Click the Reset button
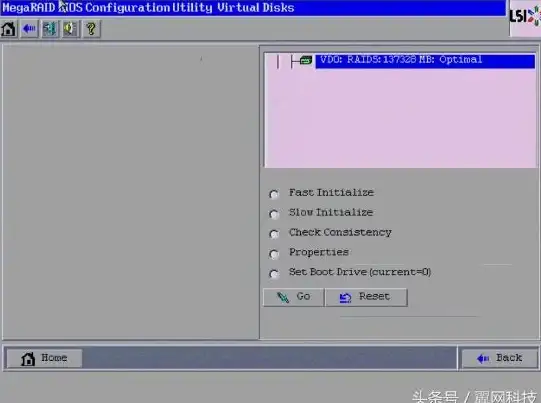Viewport: 541px width, 403px height. click(366, 297)
